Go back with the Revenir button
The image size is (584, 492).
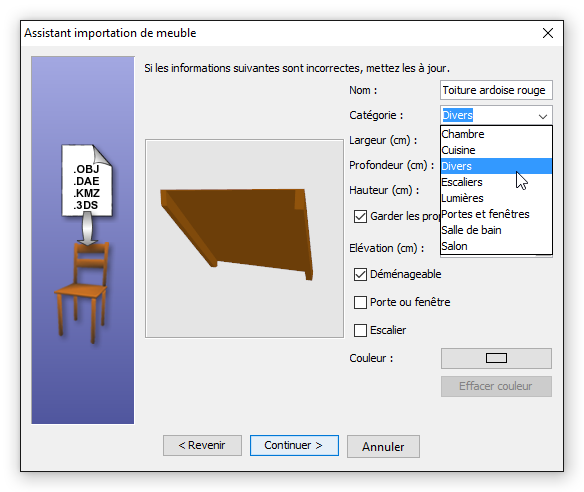pos(202,445)
